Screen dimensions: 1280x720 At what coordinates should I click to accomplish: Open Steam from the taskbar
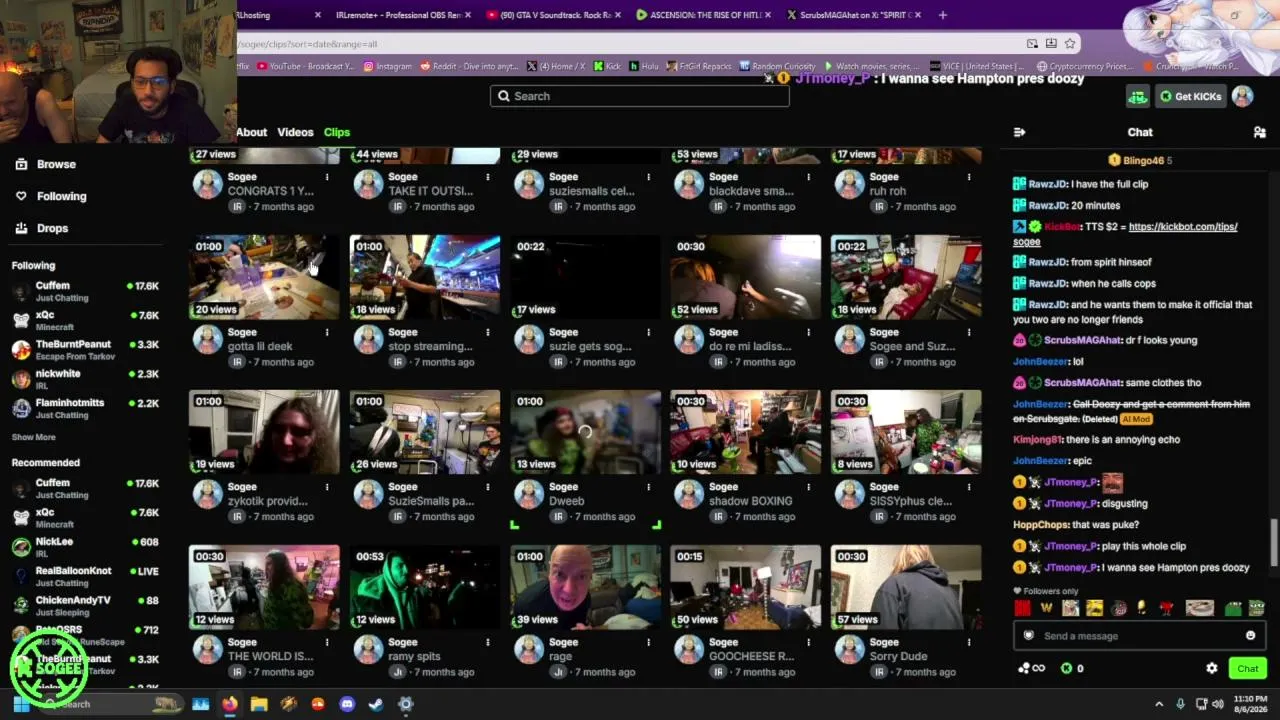tap(376, 704)
